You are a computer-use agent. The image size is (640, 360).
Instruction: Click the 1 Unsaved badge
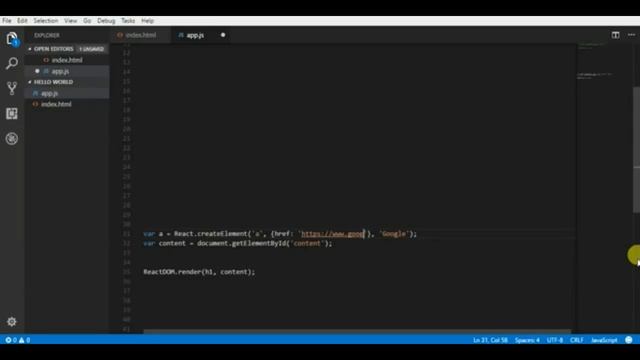point(91,49)
